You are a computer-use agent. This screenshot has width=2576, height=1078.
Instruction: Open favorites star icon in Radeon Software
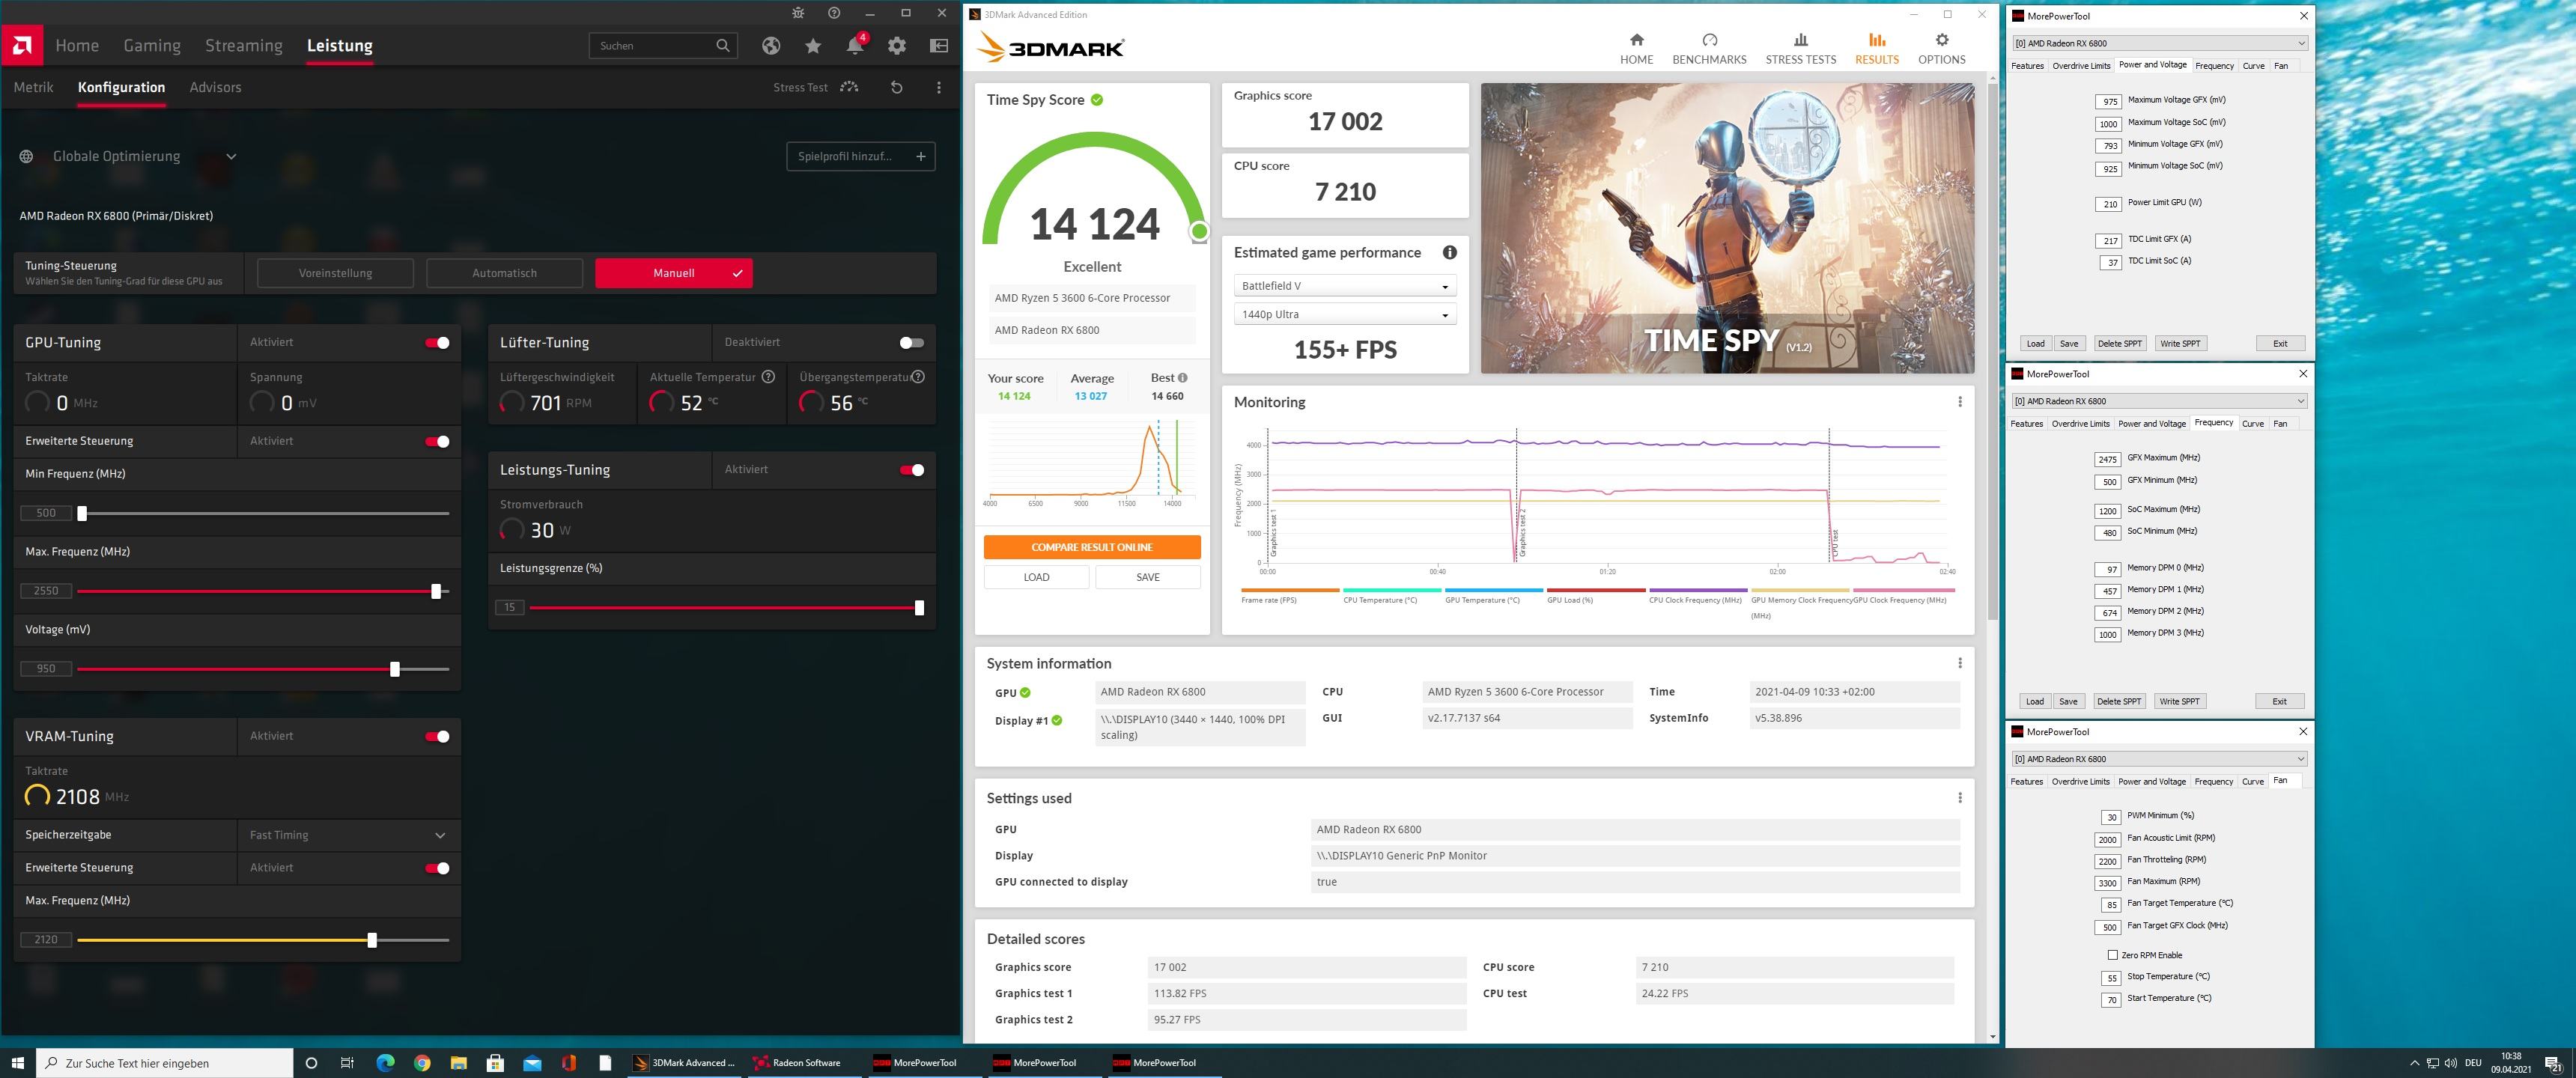[813, 46]
